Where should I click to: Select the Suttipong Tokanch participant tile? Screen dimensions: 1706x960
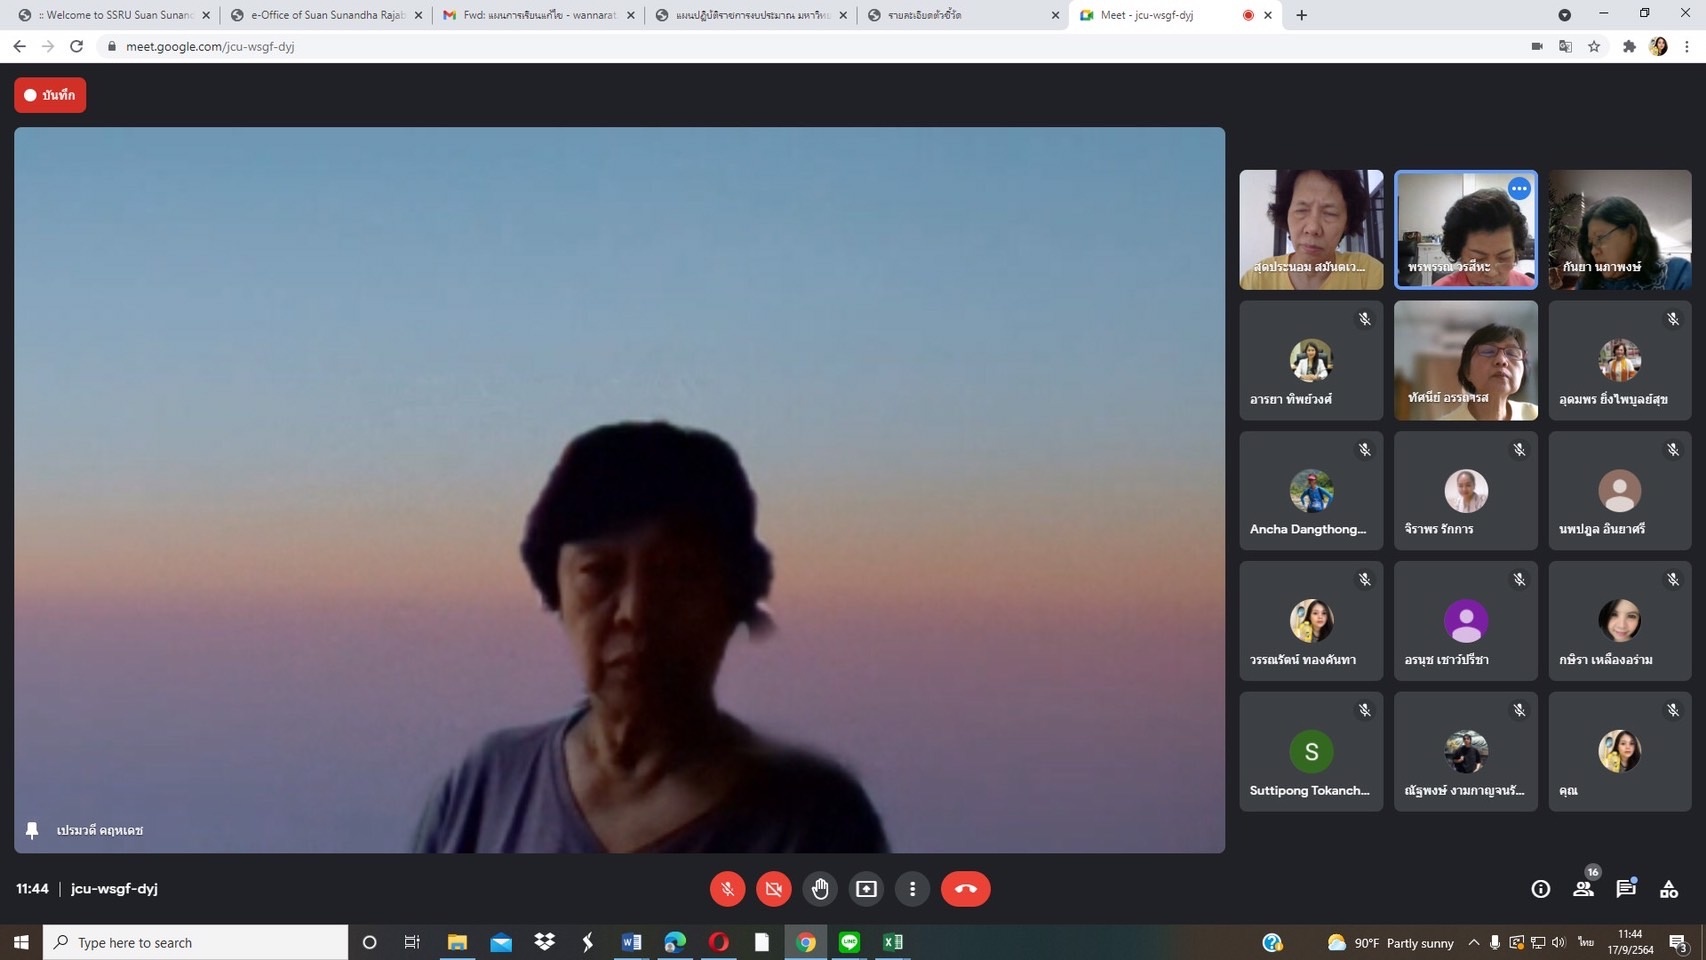point(1311,752)
